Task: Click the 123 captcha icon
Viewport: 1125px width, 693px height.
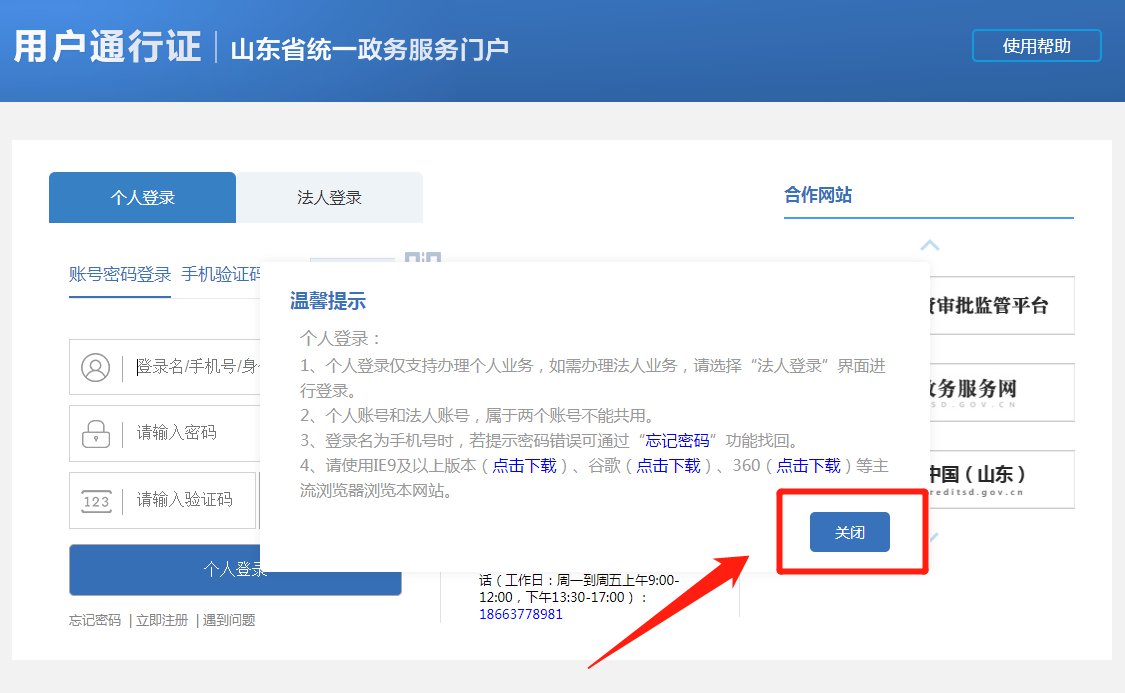Action: (95, 501)
